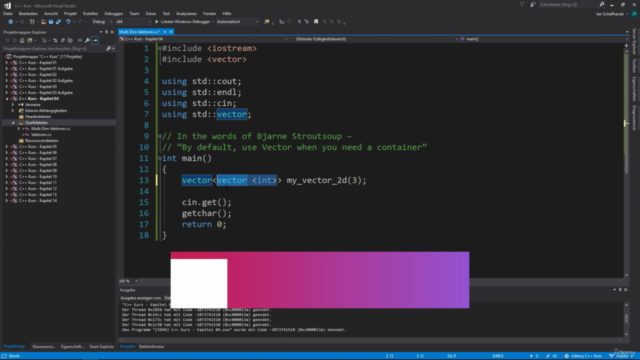Open the Datei menu
The width and height of the screenshot is (640, 360).
click(8, 13)
